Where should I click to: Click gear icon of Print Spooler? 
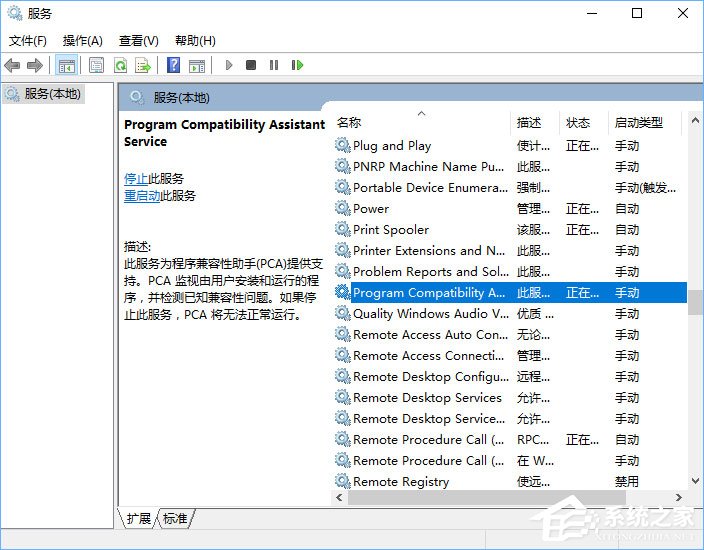[x=343, y=229]
